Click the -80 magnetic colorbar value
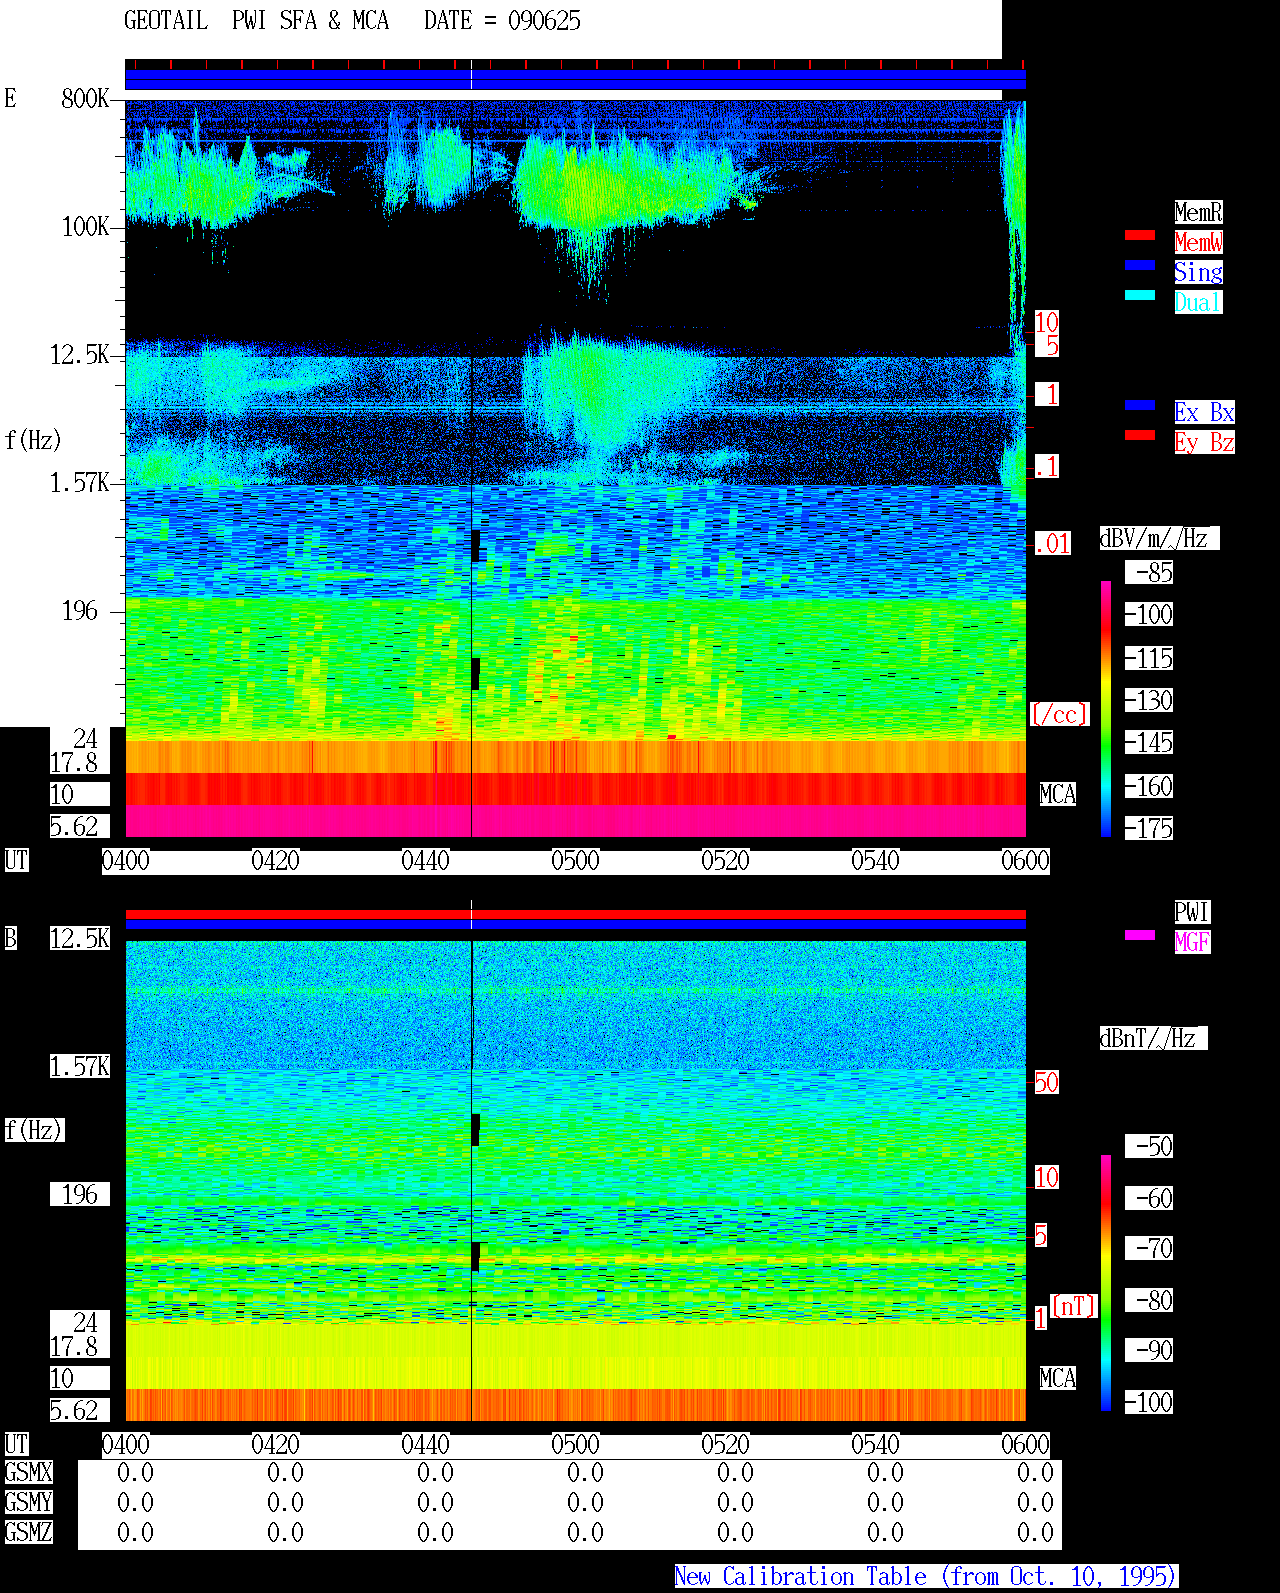Screen dimensions: 1280x1593 pos(1149,1300)
